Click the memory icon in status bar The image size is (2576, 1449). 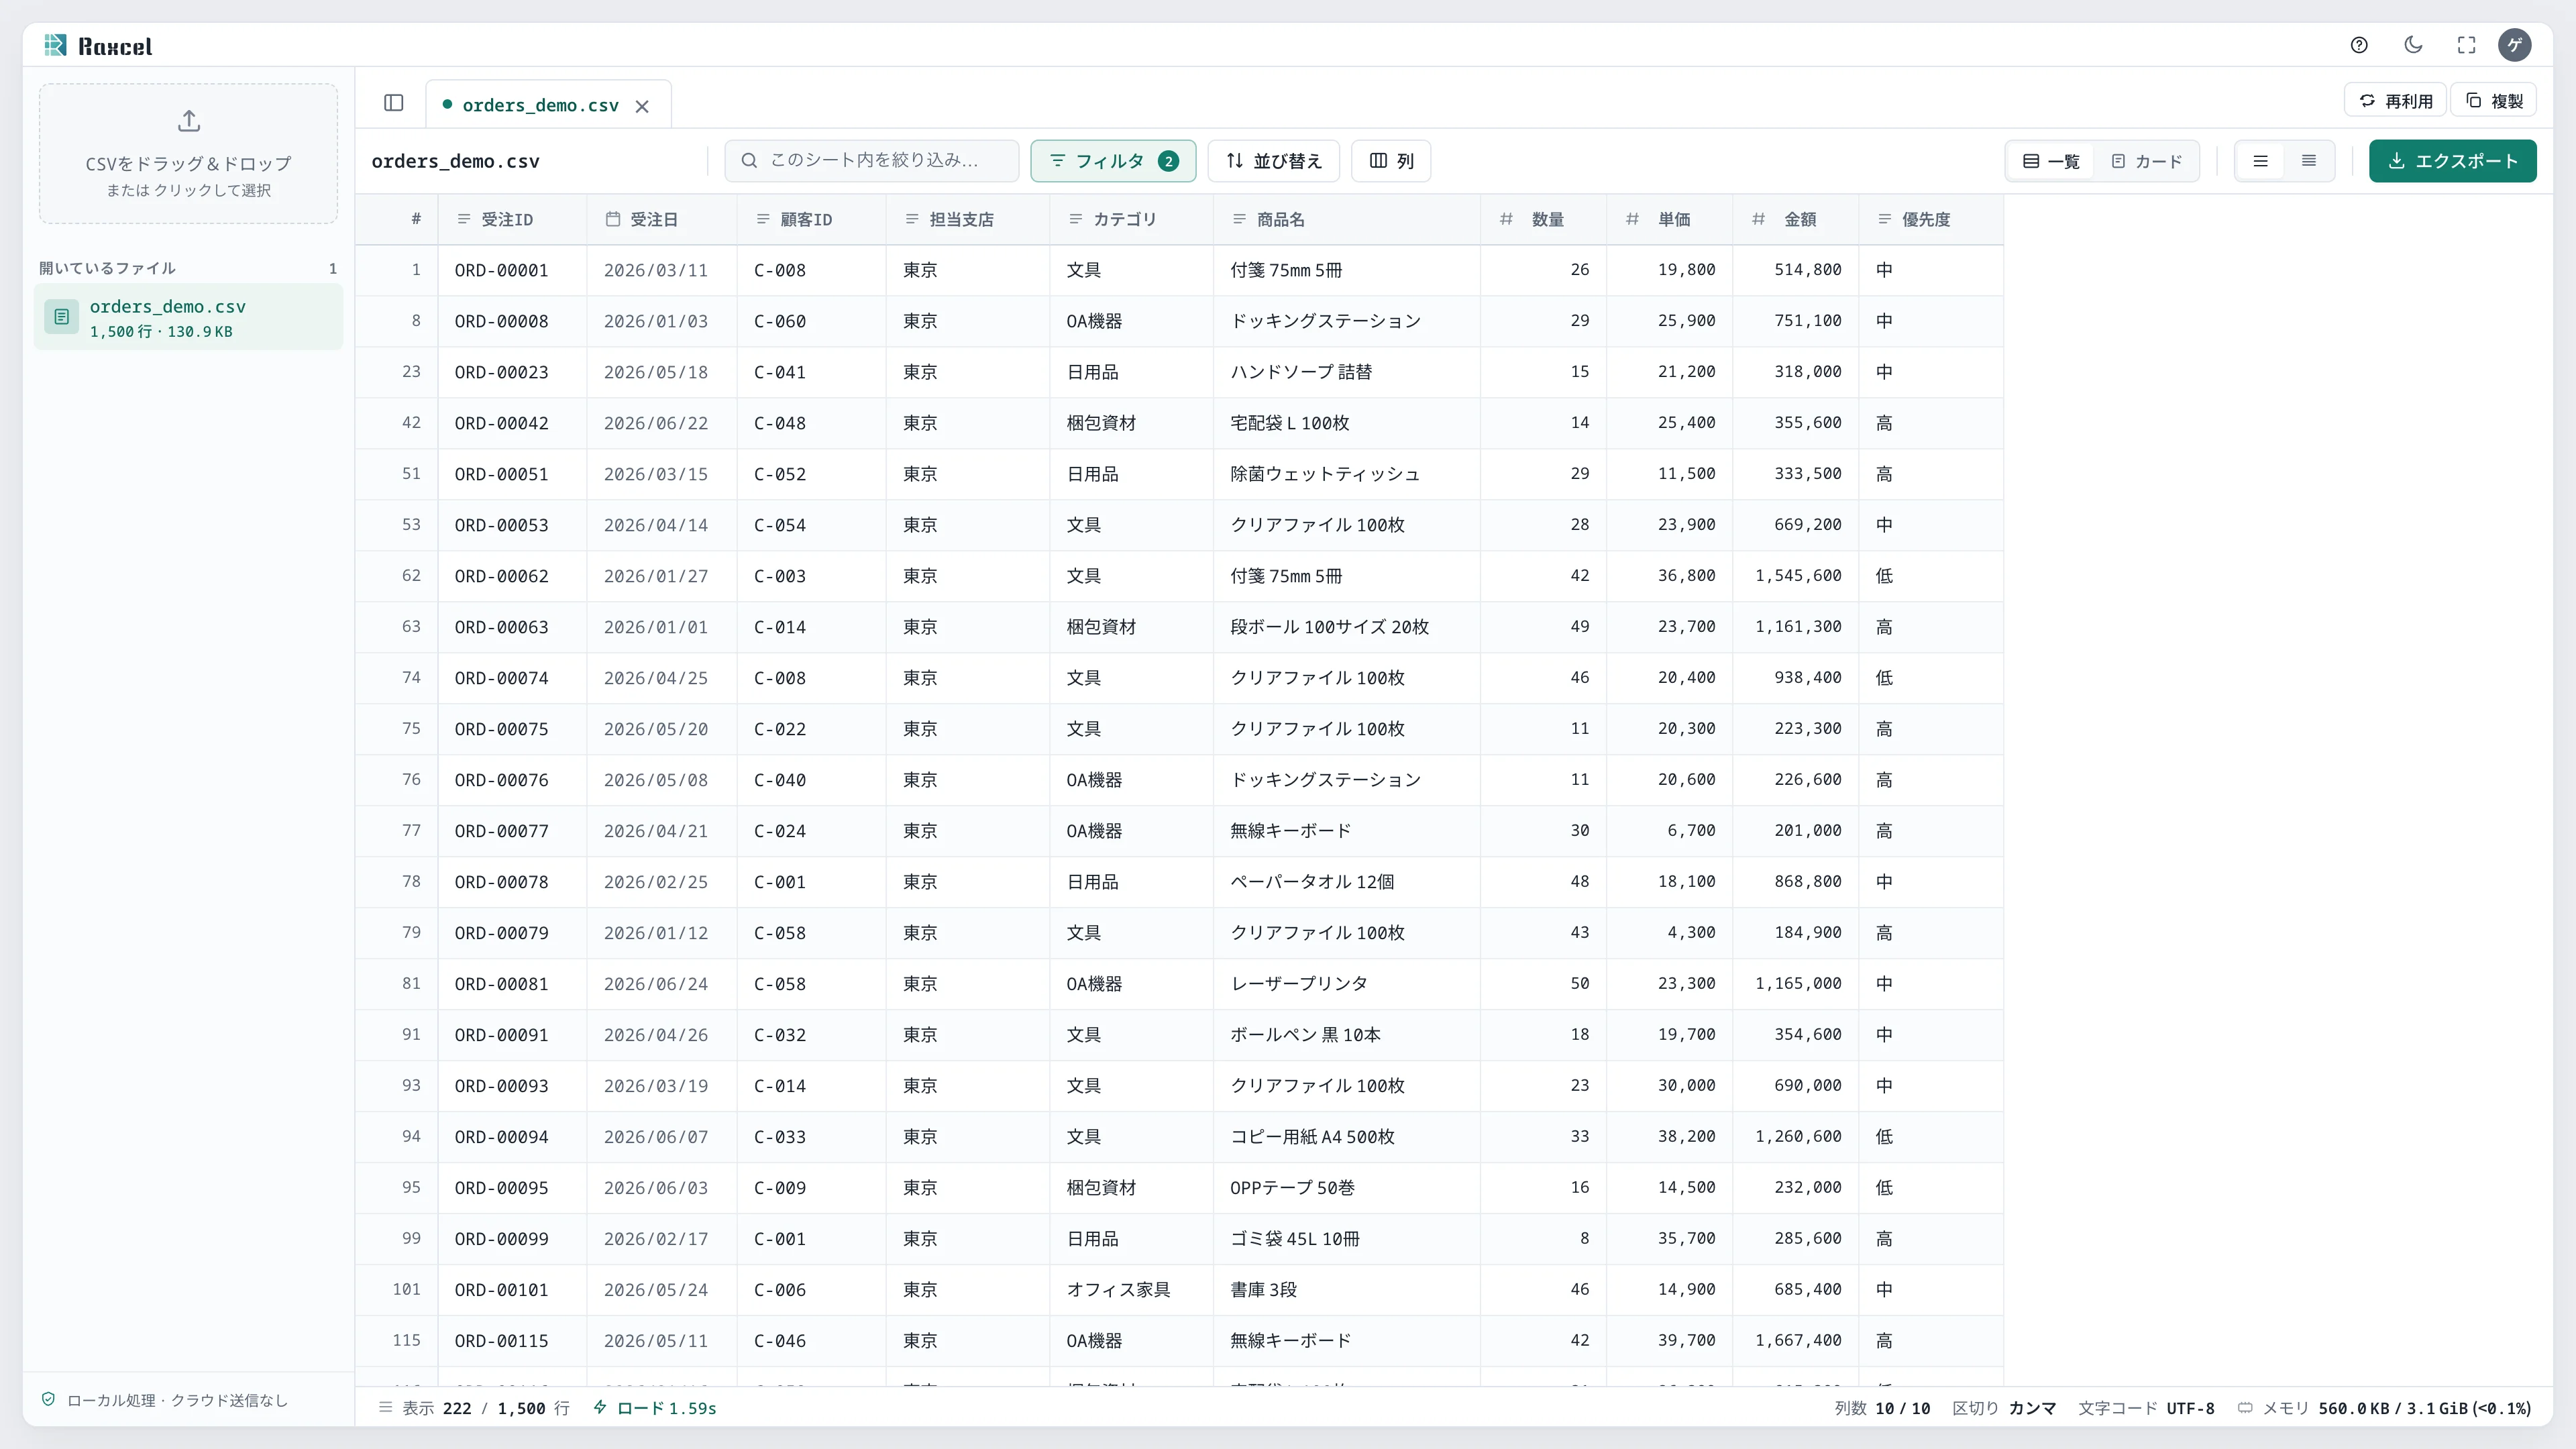coord(2245,1408)
